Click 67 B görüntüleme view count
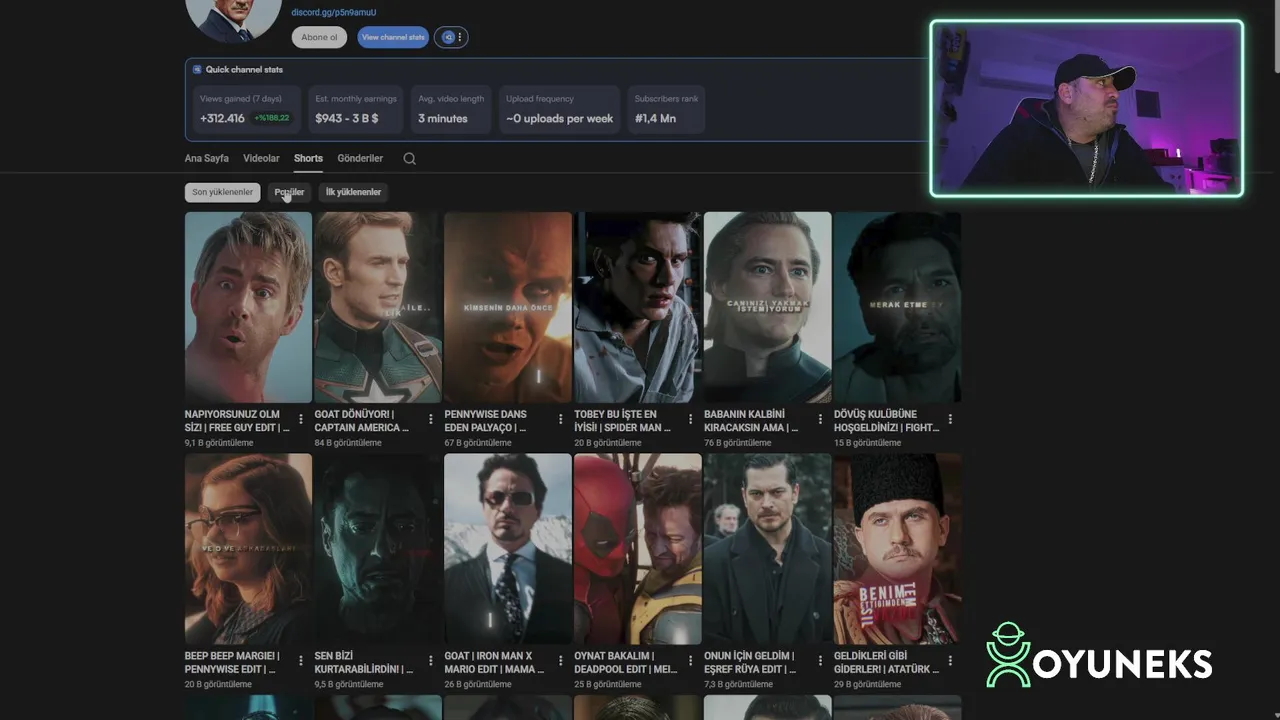 coord(478,443)
